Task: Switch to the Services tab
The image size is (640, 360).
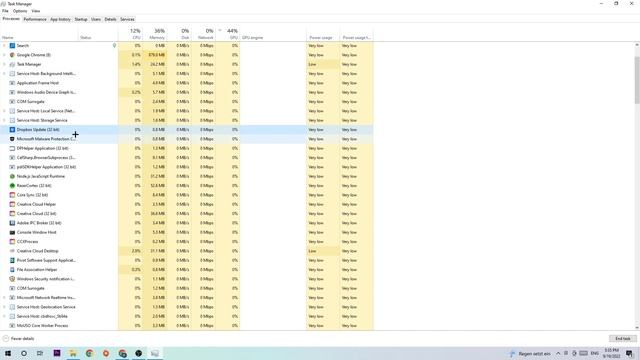Action: 127,19
